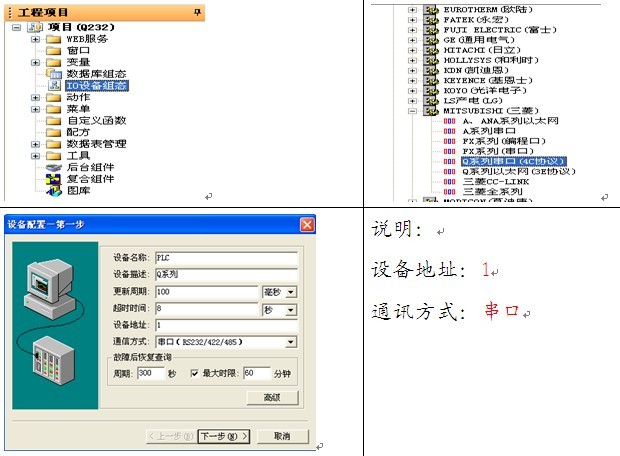Select A、ANA系列以太网 driver
Image resolution: width=620 pixels, height=456 pixels.
point(510,121)
